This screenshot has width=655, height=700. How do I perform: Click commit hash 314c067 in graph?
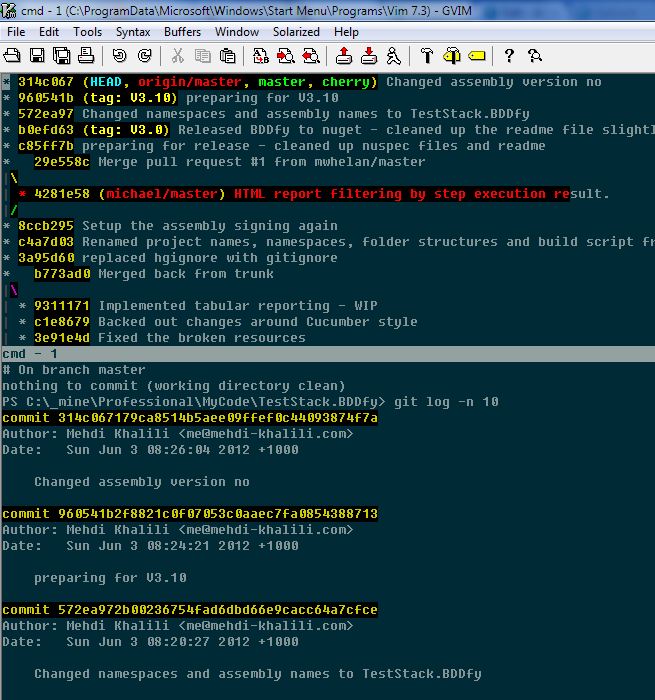click(46, 82)
